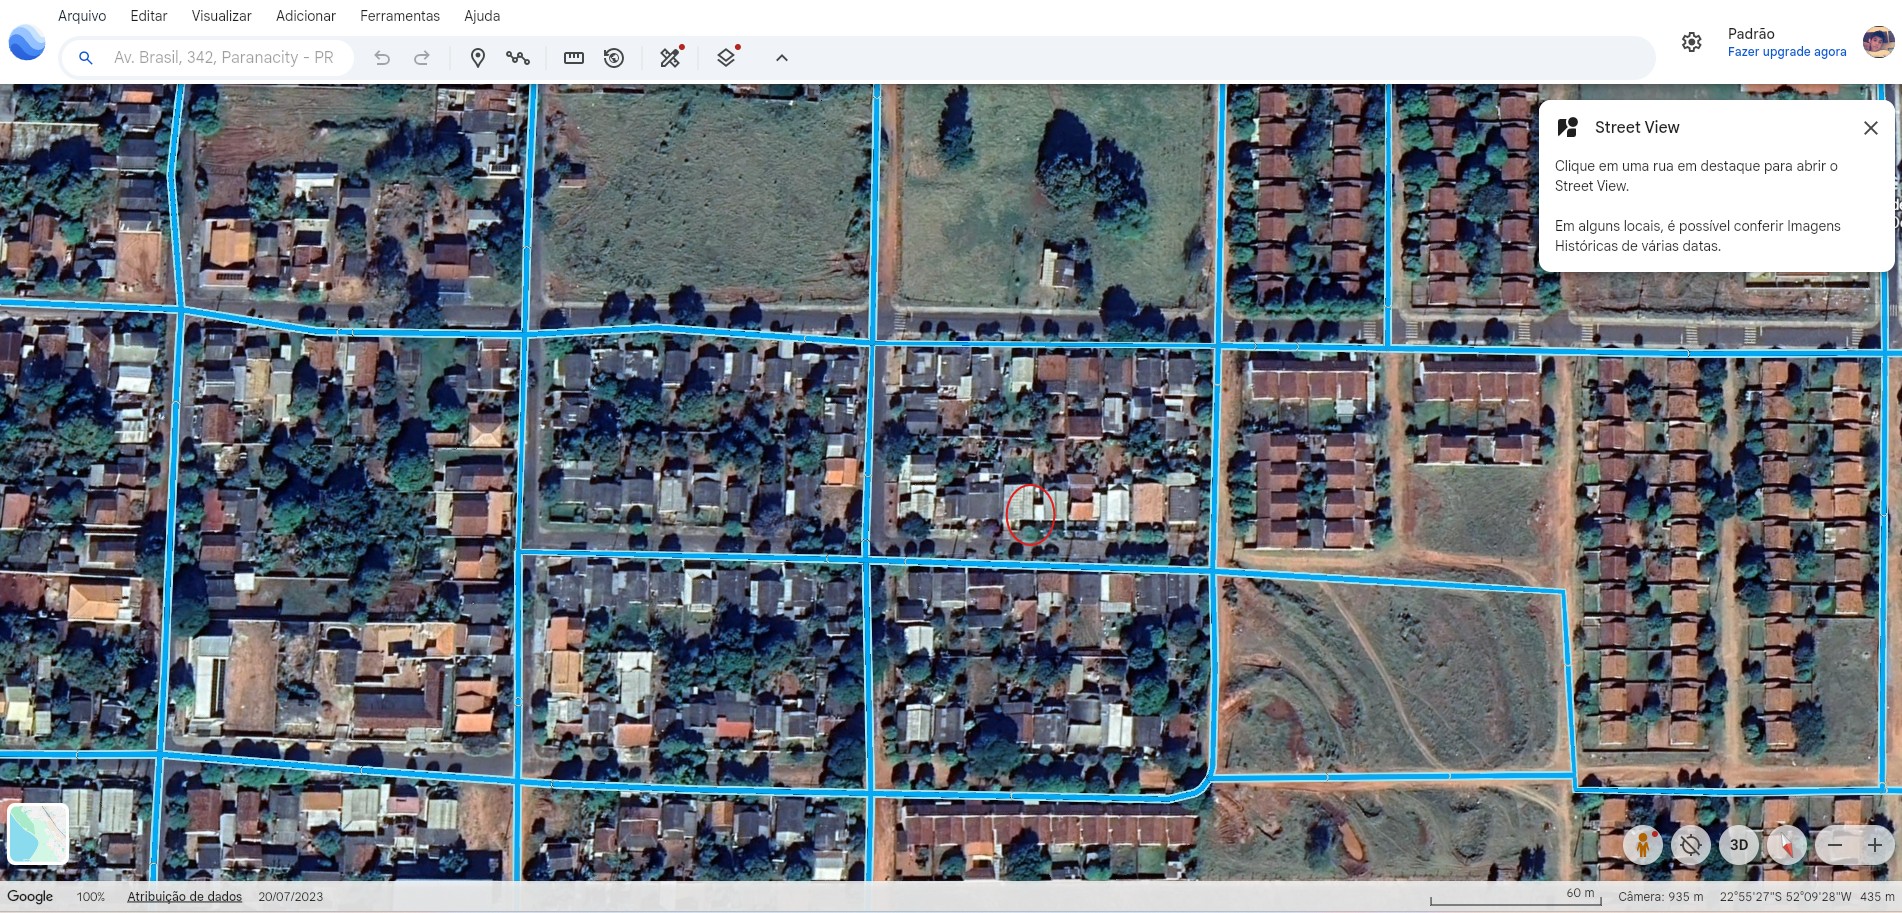The image size is (1902, 913).
Task: Toggle the 3D view button
Action: pyautogui.click(x=1739, y=845)
